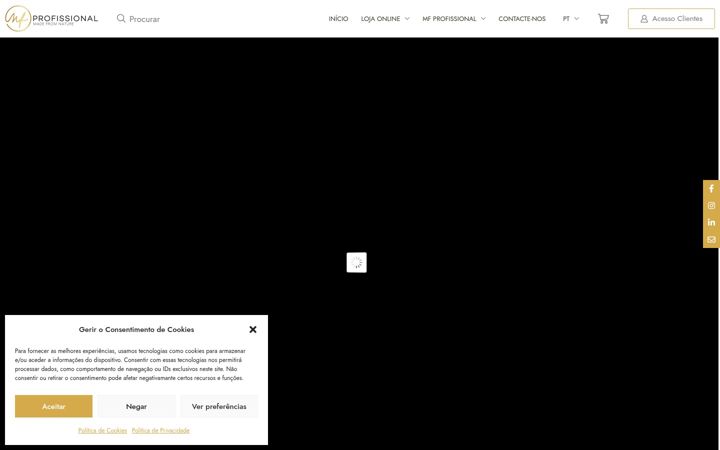Click the search magnifier icon

(x=121, y=18)
